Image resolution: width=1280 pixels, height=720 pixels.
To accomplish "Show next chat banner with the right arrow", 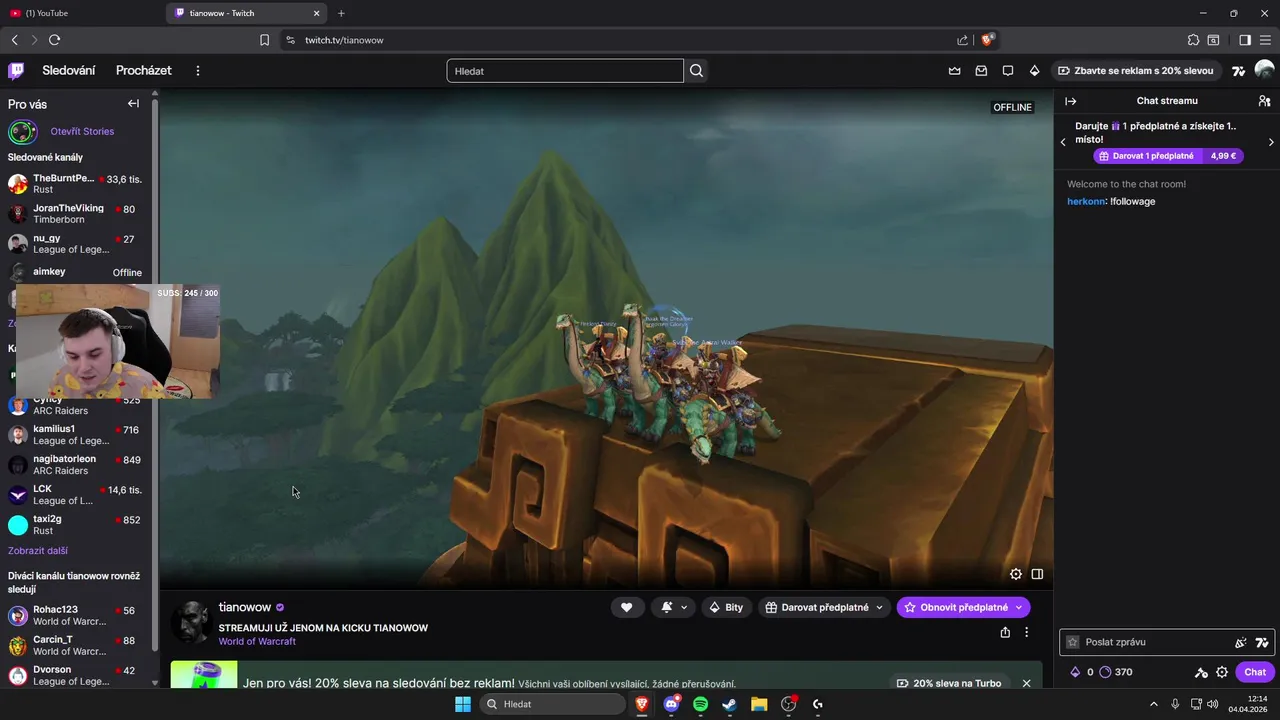I will [1271, 142].
